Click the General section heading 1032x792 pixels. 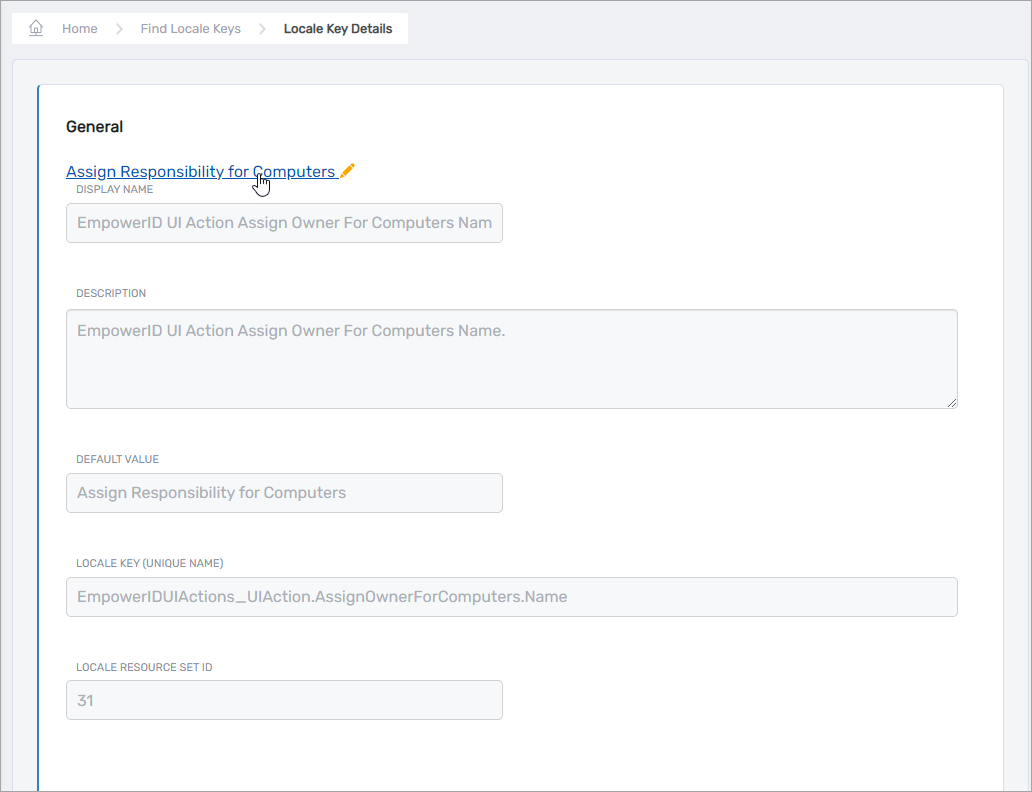[94, 127]
